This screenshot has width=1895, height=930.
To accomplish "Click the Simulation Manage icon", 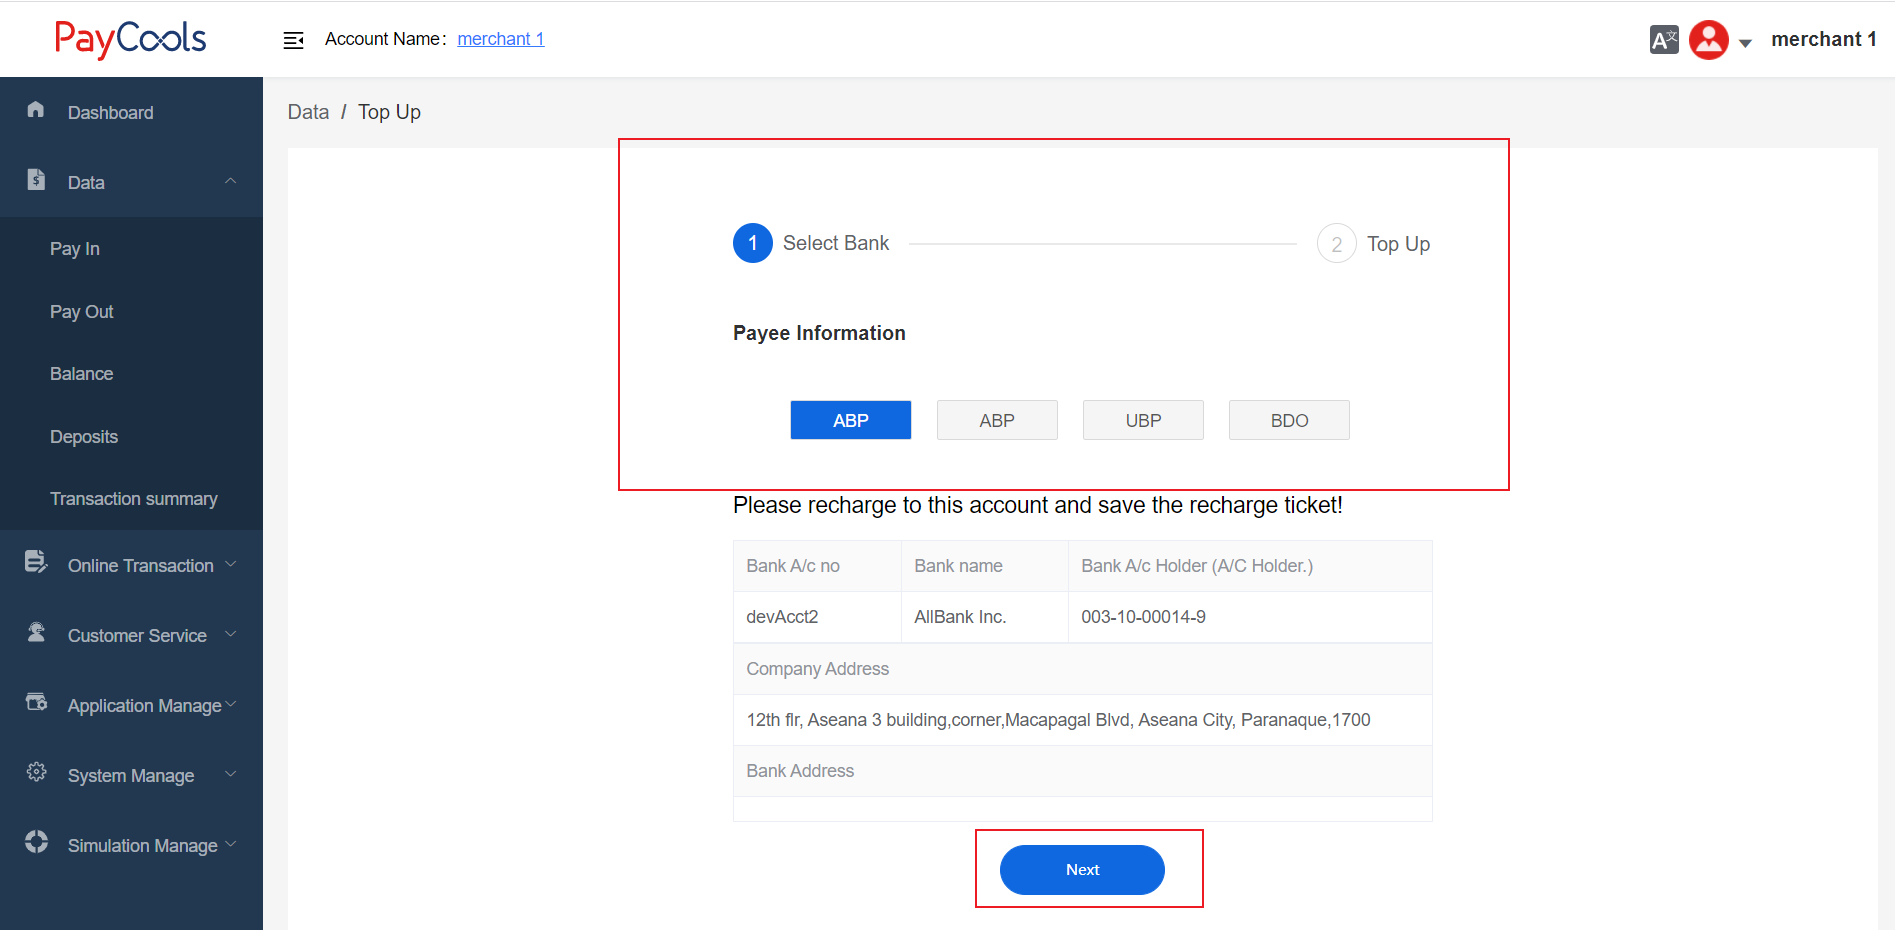I will (x=36, y=843).
